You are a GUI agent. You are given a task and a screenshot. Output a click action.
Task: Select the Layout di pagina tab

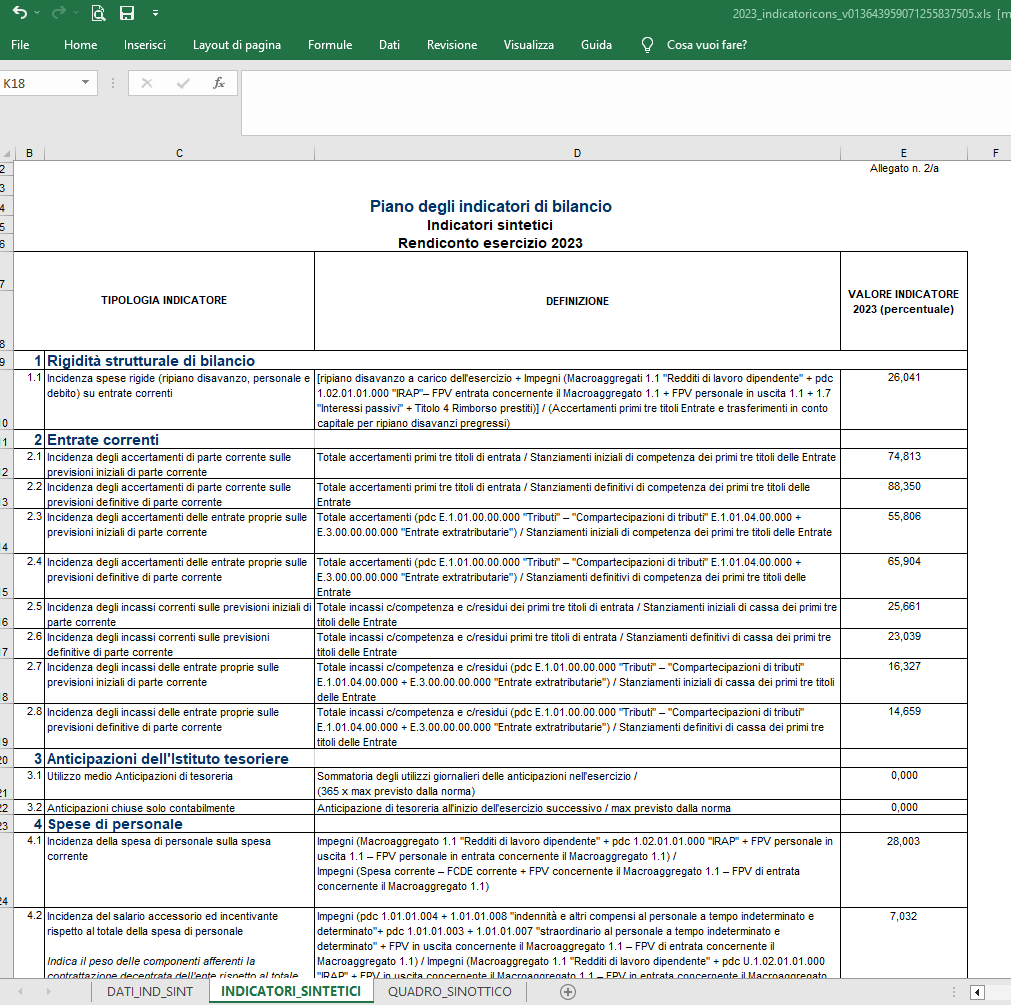pos(237,44)
